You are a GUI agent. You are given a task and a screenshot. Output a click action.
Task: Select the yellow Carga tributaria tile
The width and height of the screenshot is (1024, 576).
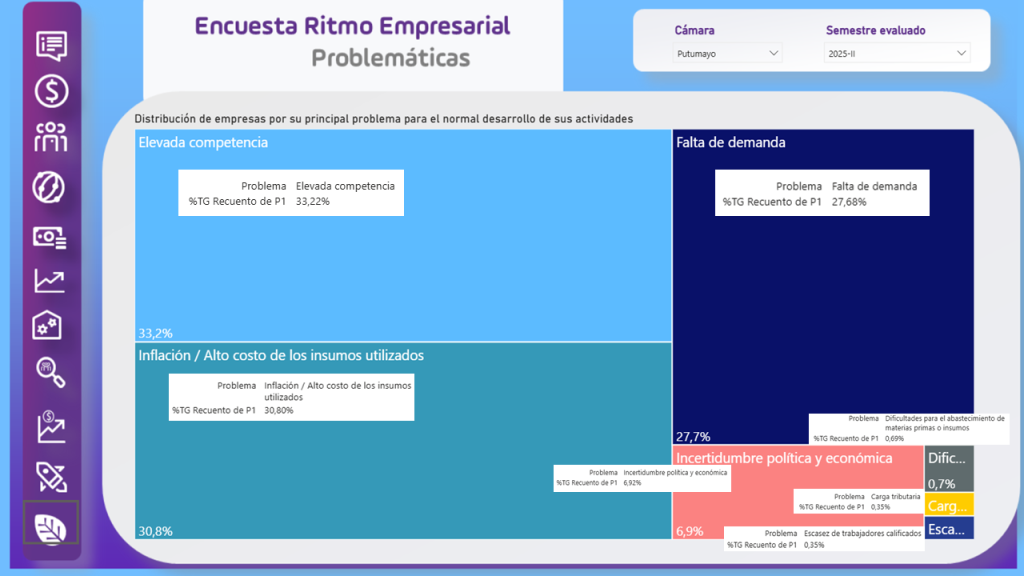tap(948, 506)
